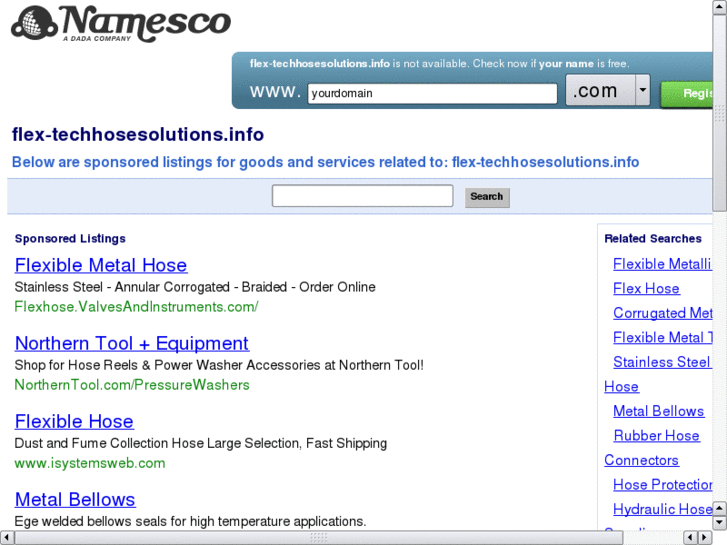Click the 'Sponsored Listings' heading
The height and width of the screenshot is (545, 727).
[x=70, y=238]
